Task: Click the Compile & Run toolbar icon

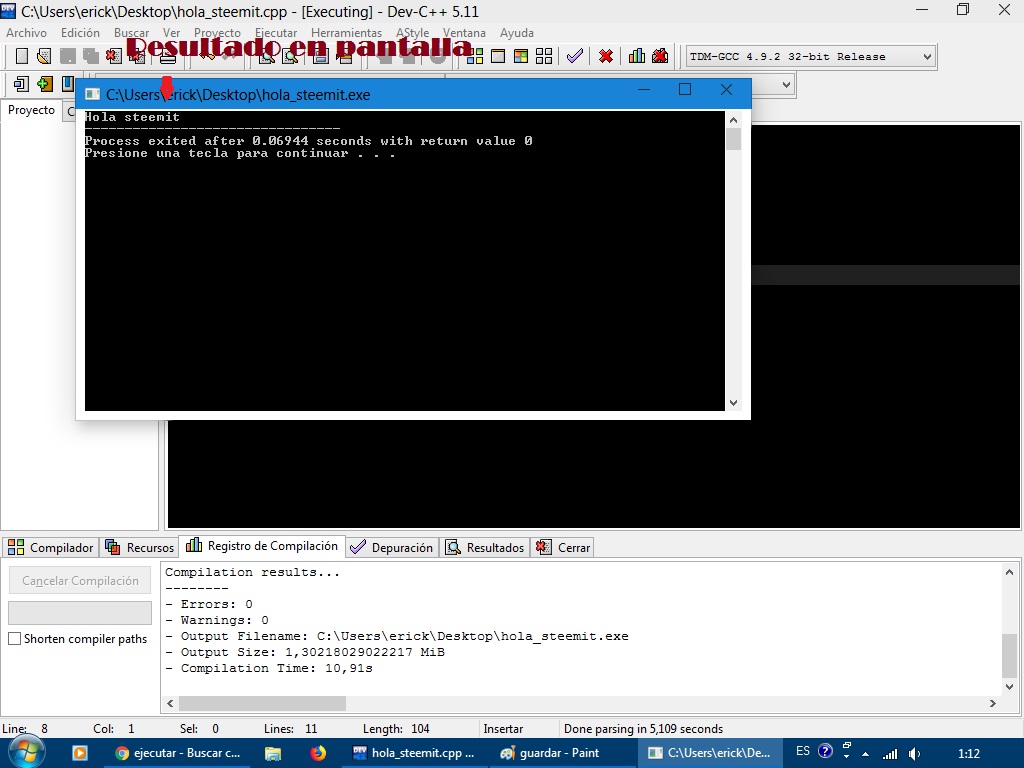Action: (521, 56)
